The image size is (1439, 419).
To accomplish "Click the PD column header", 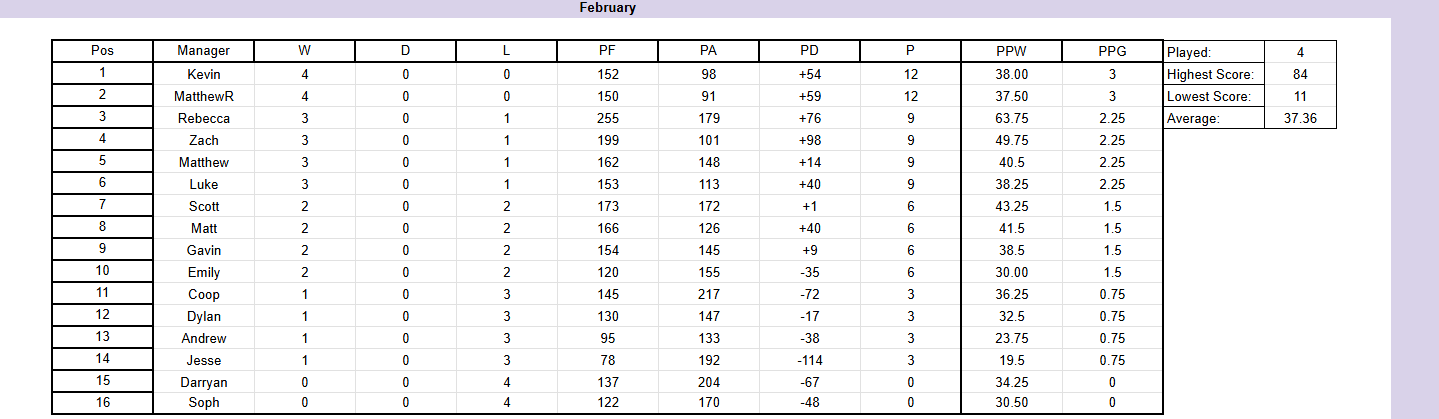I will click(x=809, y=51).
